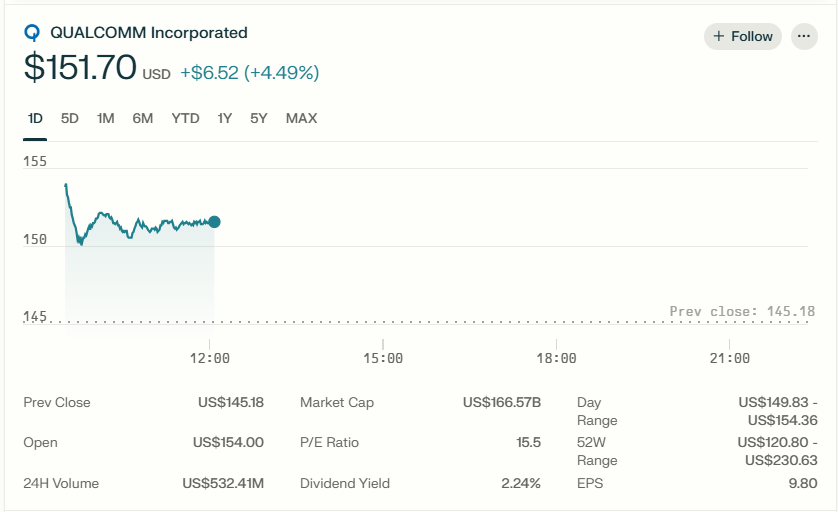Click the Prev close: 145.18 chart label

pos(742,311)
